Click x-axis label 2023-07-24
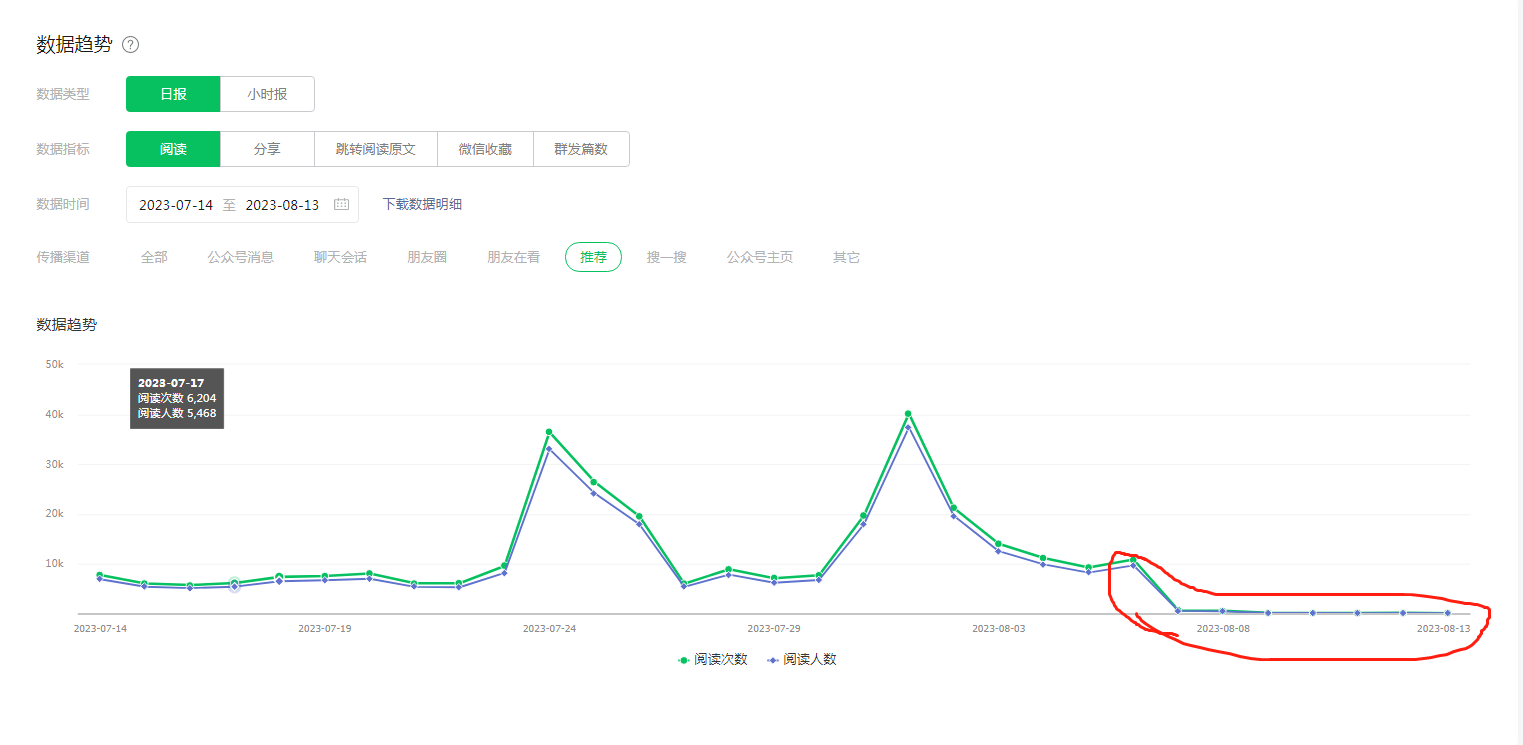The width and height of the screenshot is (1523, 745). (549, 628)
